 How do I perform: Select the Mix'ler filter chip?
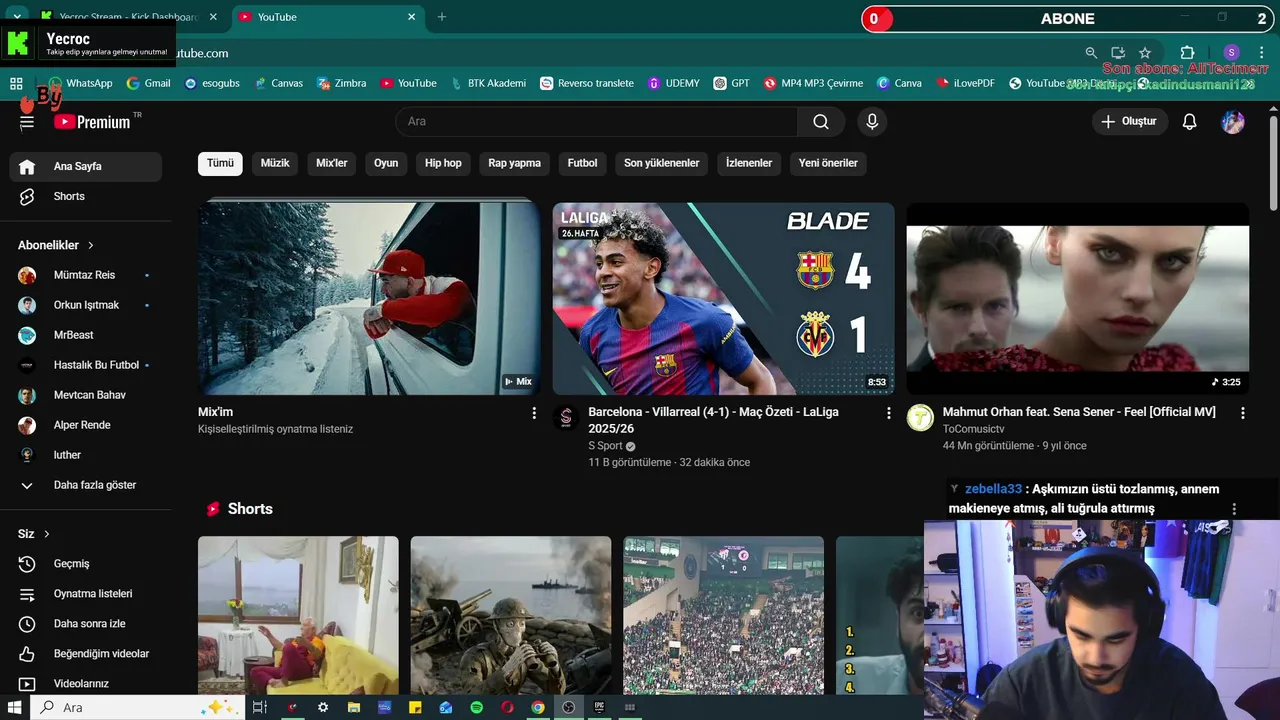pyautogui.click(x=332, y=163)
